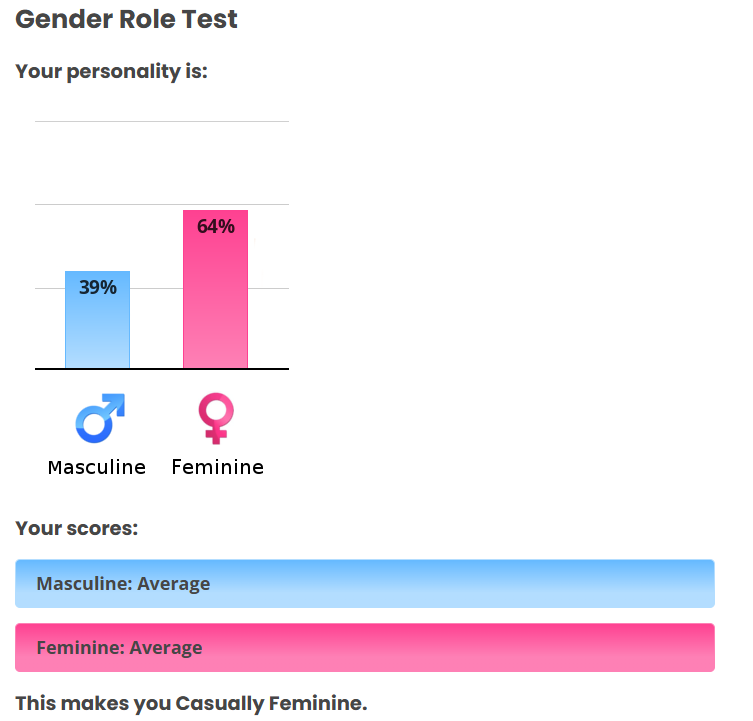Select the 'Your personality is:' subheading

click(112, 72)
